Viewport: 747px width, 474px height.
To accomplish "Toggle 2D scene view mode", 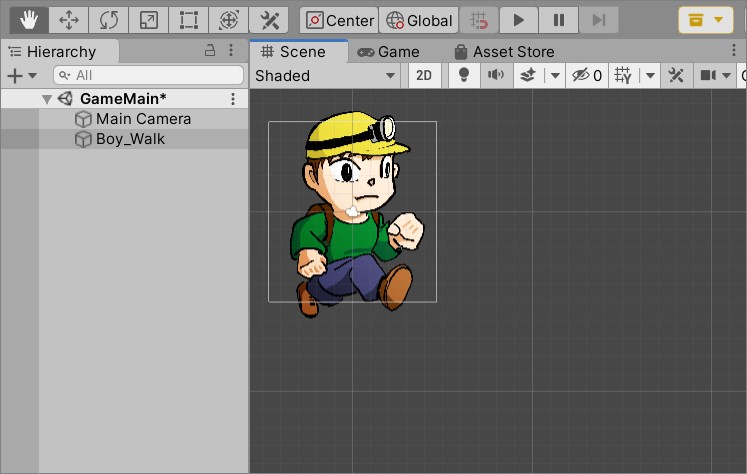I will pyautogui.click(x=424, y=75).
